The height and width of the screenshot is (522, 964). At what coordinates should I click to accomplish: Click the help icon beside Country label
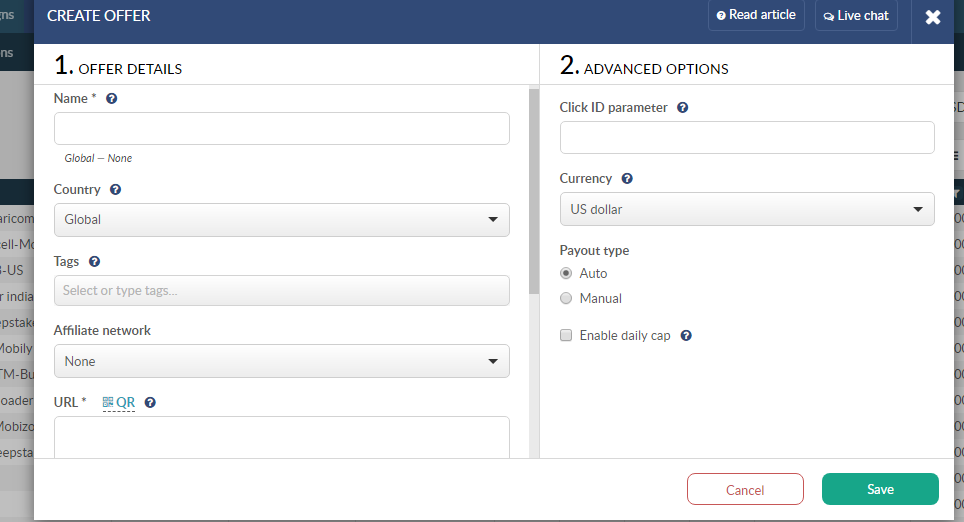click(116, 190)
